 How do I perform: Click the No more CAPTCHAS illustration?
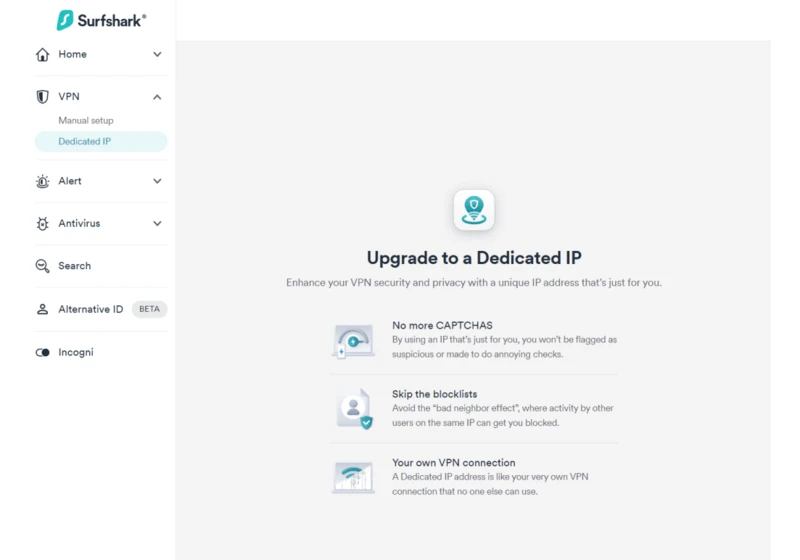[353, 340]
